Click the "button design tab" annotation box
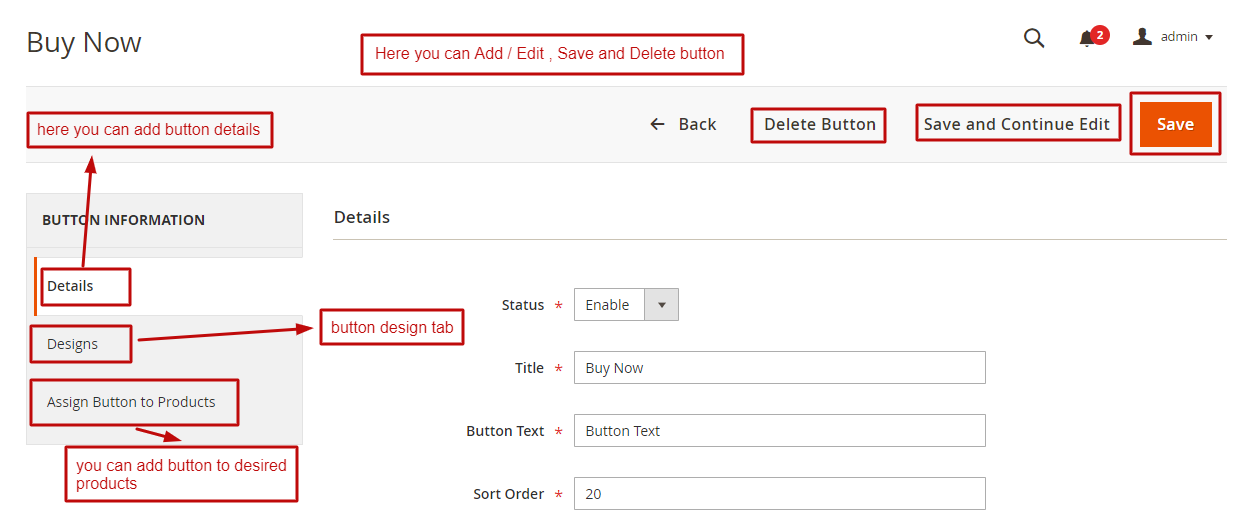Viewport: 1256px width, 525px height. point(392,327)
